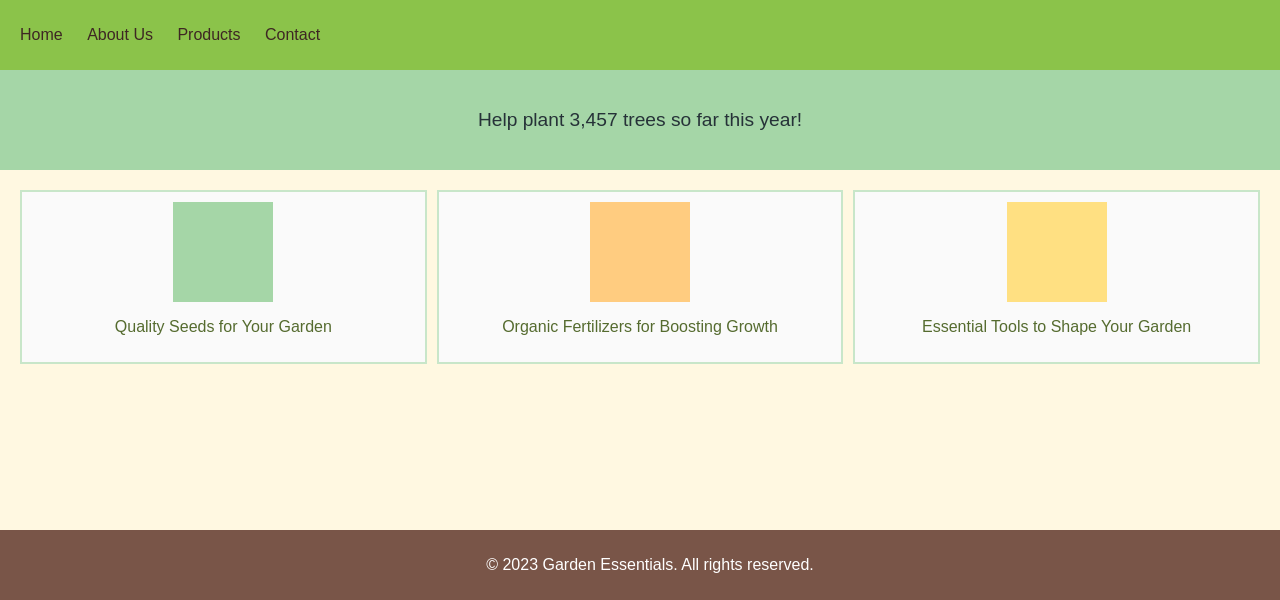Click the footer copyright notice text
This screenshot has height=600, width=1280.
[650, 565]
